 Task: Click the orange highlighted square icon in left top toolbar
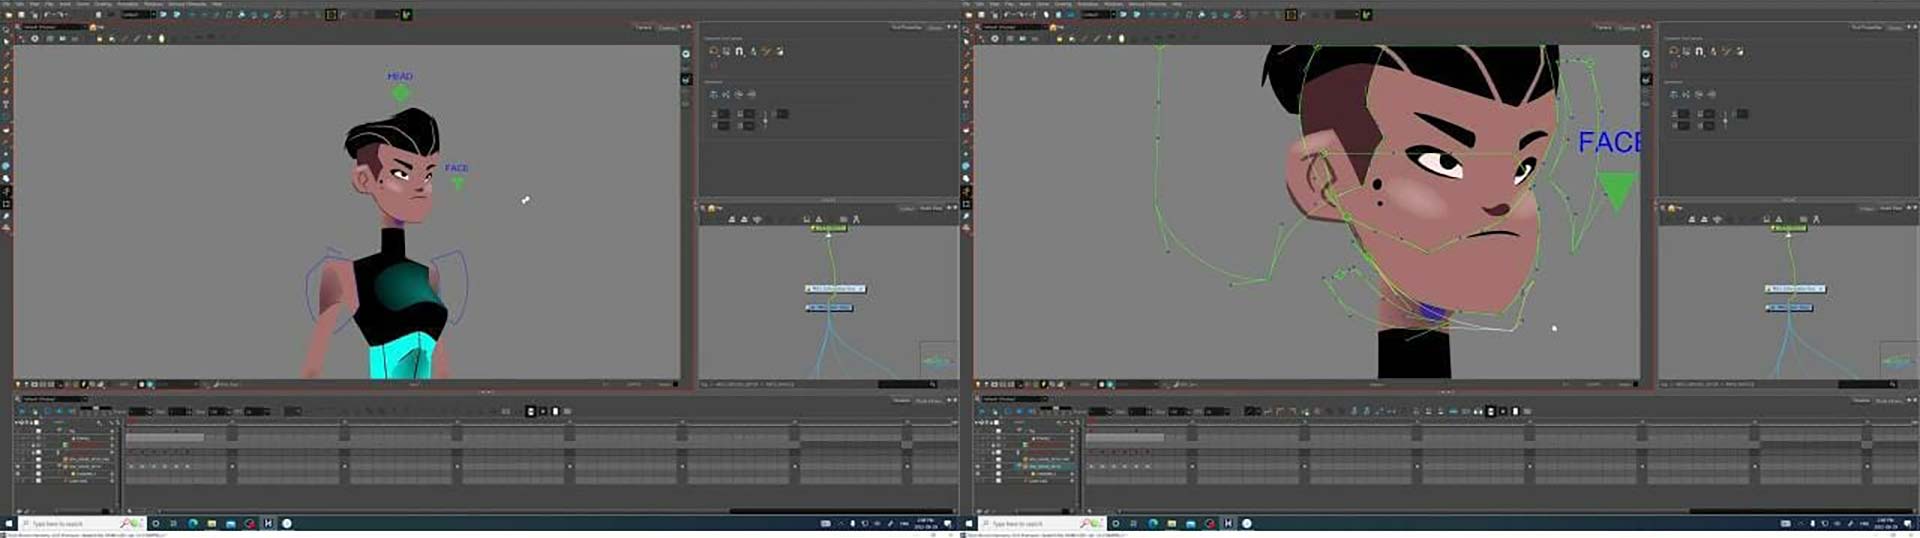pos(331,15)
